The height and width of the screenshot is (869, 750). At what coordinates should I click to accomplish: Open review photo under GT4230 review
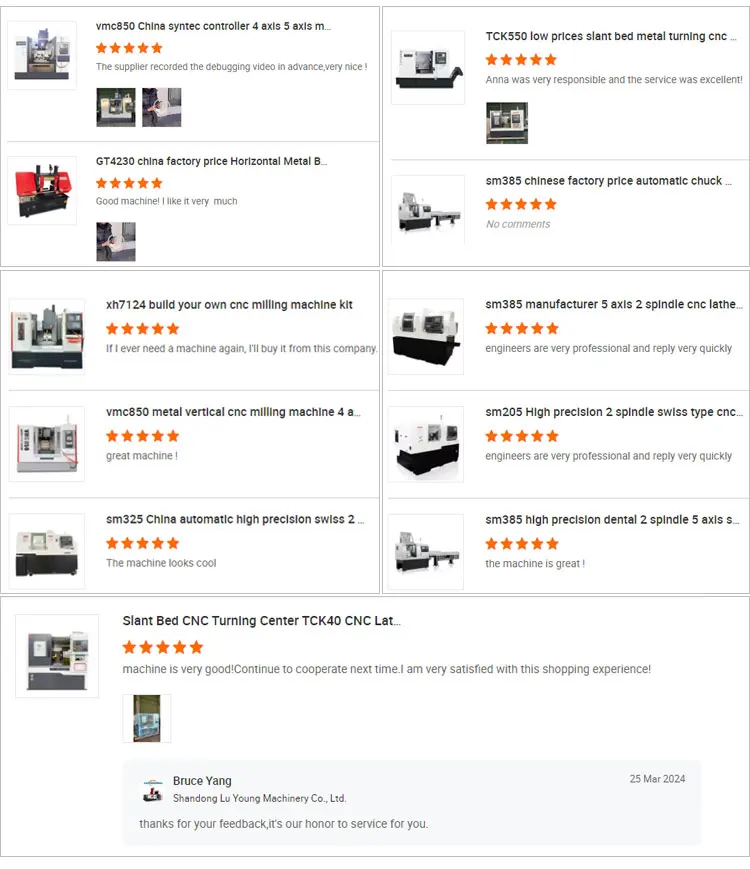116,242
